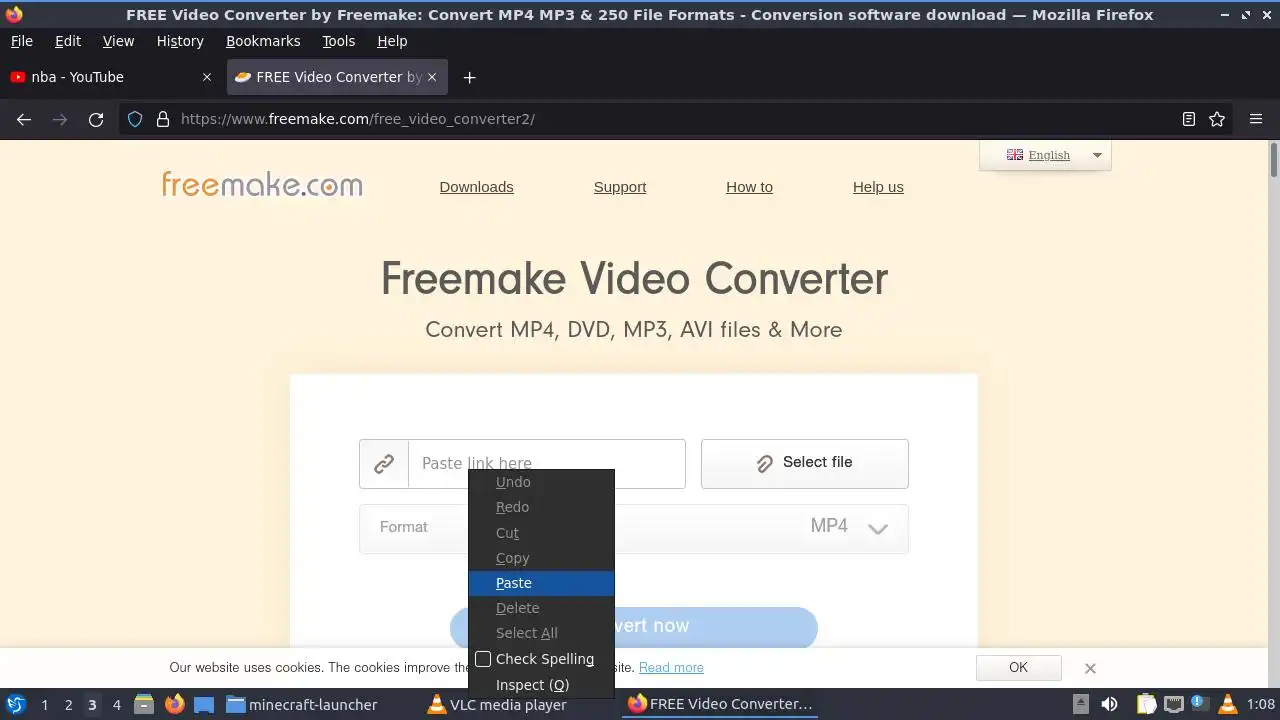Open the Tools menu
The height and width of the screenshot is (720, 1280).
point(338,41)
